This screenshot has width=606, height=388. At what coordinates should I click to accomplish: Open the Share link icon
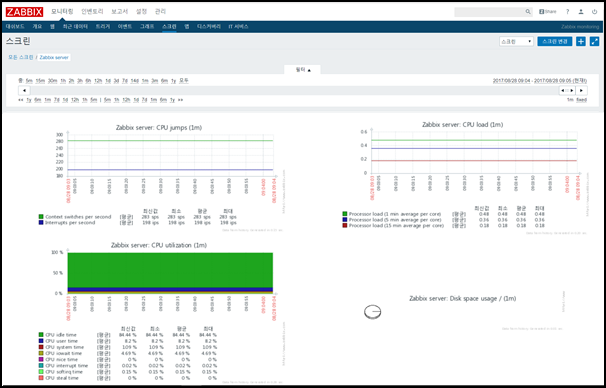pos(548,12)
